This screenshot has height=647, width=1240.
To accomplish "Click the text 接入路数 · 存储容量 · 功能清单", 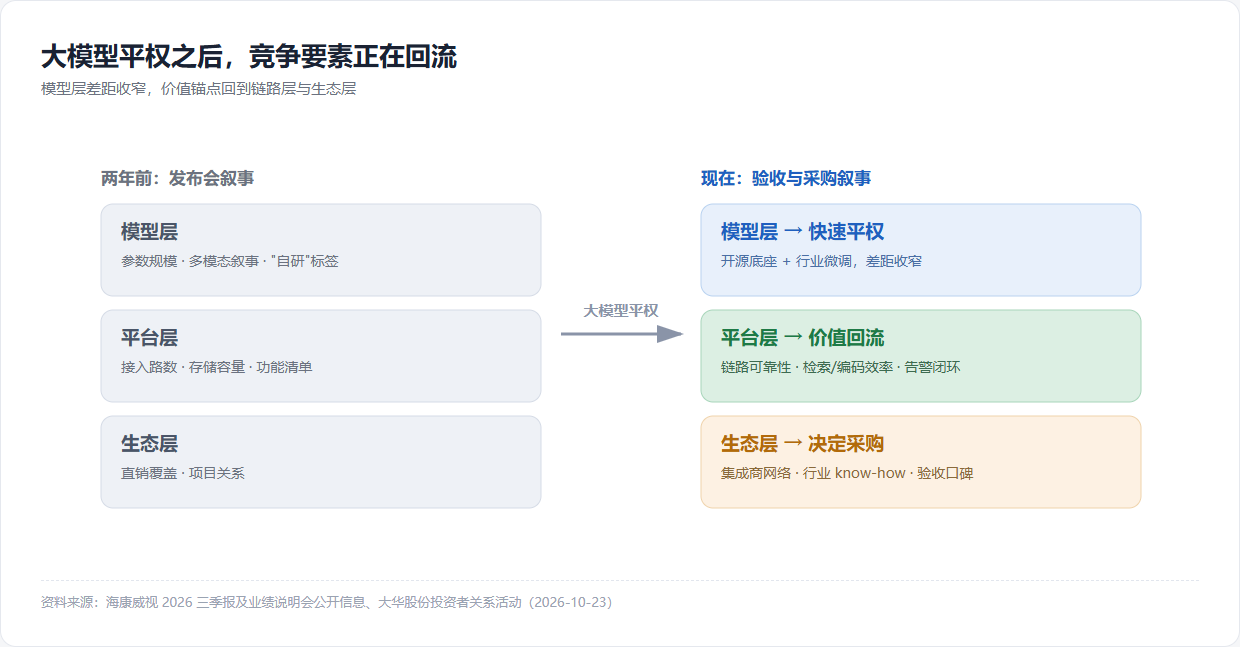I will pyautogui.click(x=217, y=367).
